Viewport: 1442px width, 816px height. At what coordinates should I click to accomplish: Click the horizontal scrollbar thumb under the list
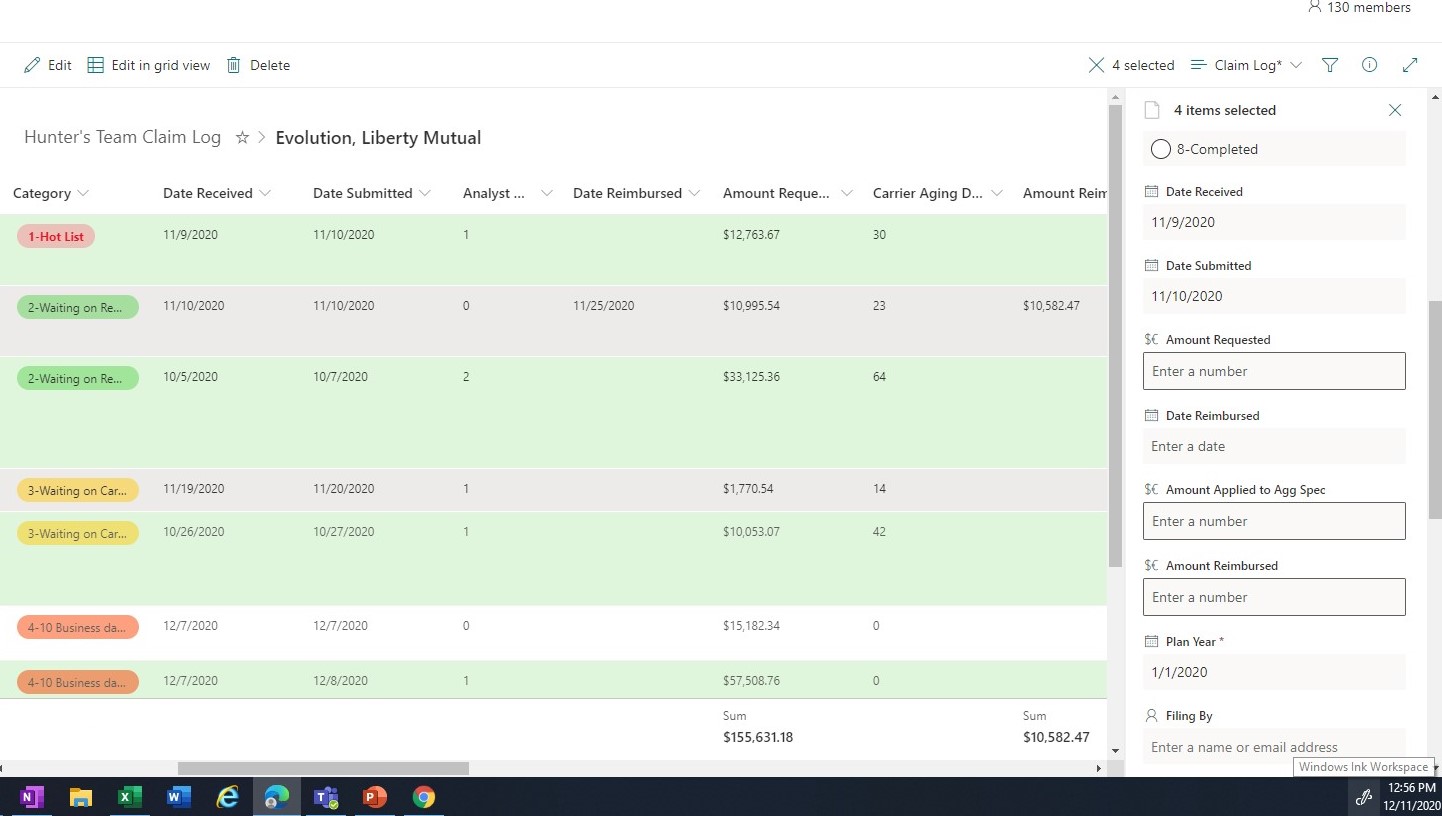pyautogui.click(x=323, y=768)
